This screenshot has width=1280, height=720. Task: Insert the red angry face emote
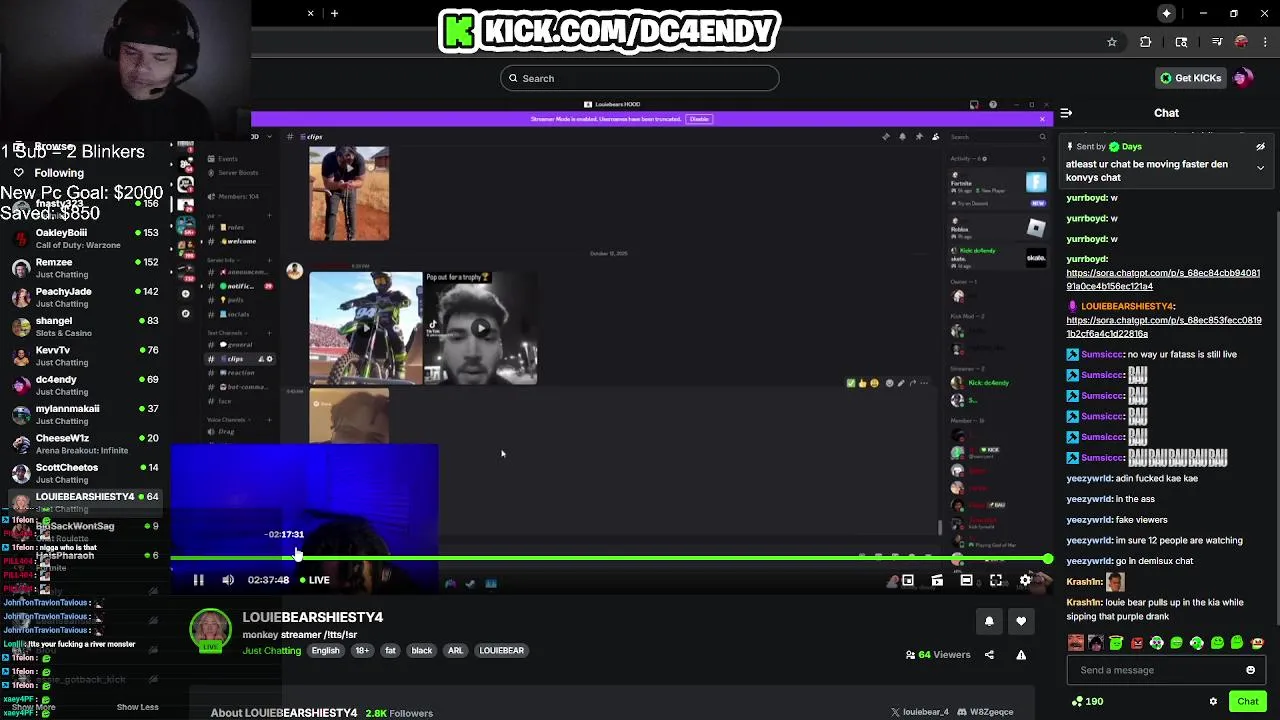pos(1136,643)
